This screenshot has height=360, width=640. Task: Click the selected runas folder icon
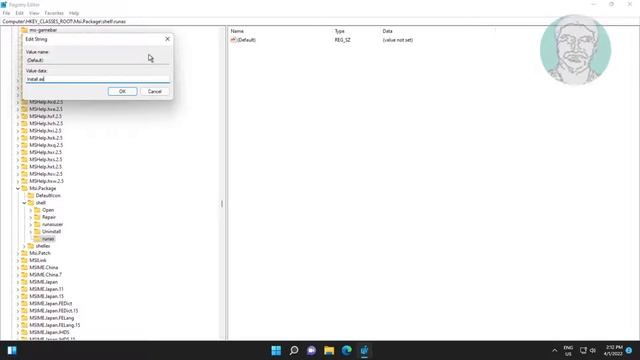coord(38,239)
